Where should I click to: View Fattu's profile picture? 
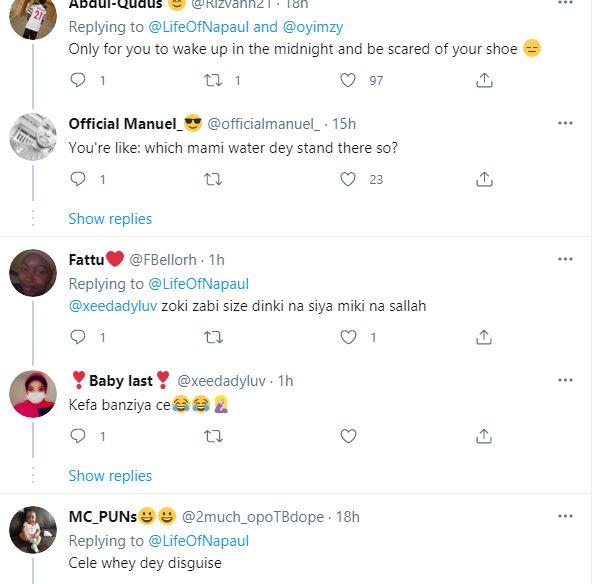(x=33, y=273)
